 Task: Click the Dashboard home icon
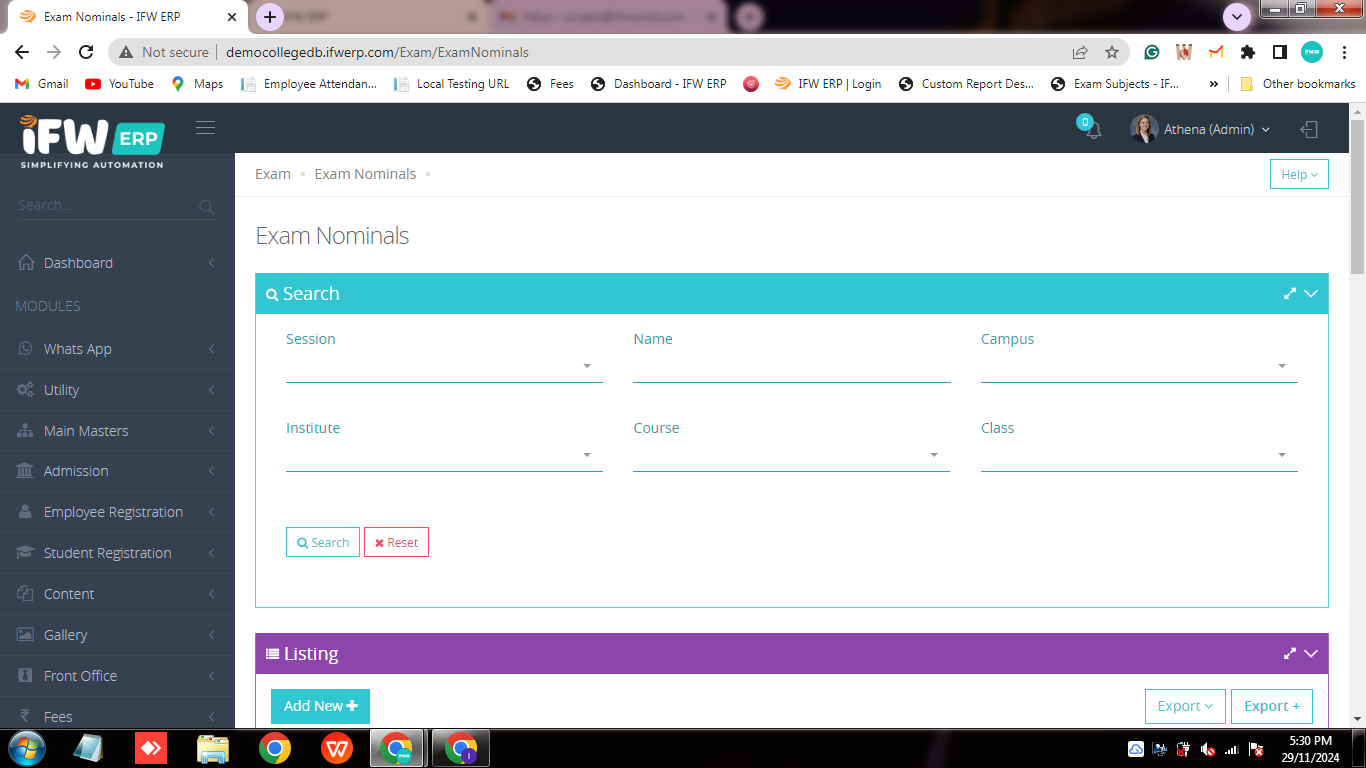point(26,262)
